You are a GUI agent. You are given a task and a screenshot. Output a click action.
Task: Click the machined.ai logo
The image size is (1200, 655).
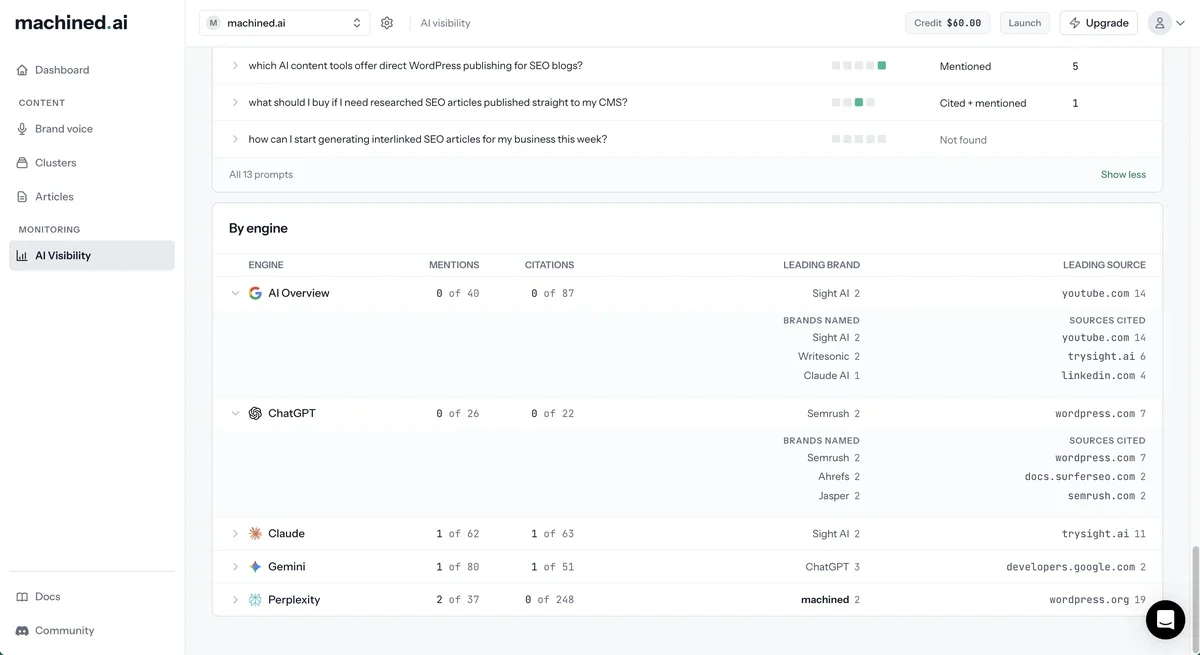tap(71, 22)
